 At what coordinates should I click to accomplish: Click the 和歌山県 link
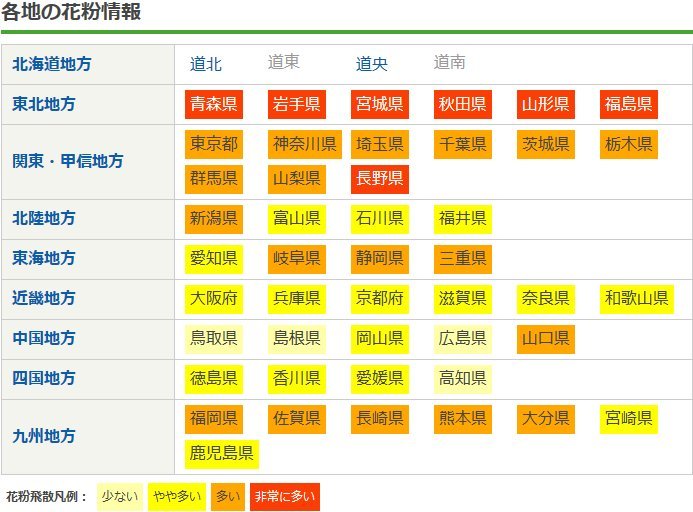point(636,298)
